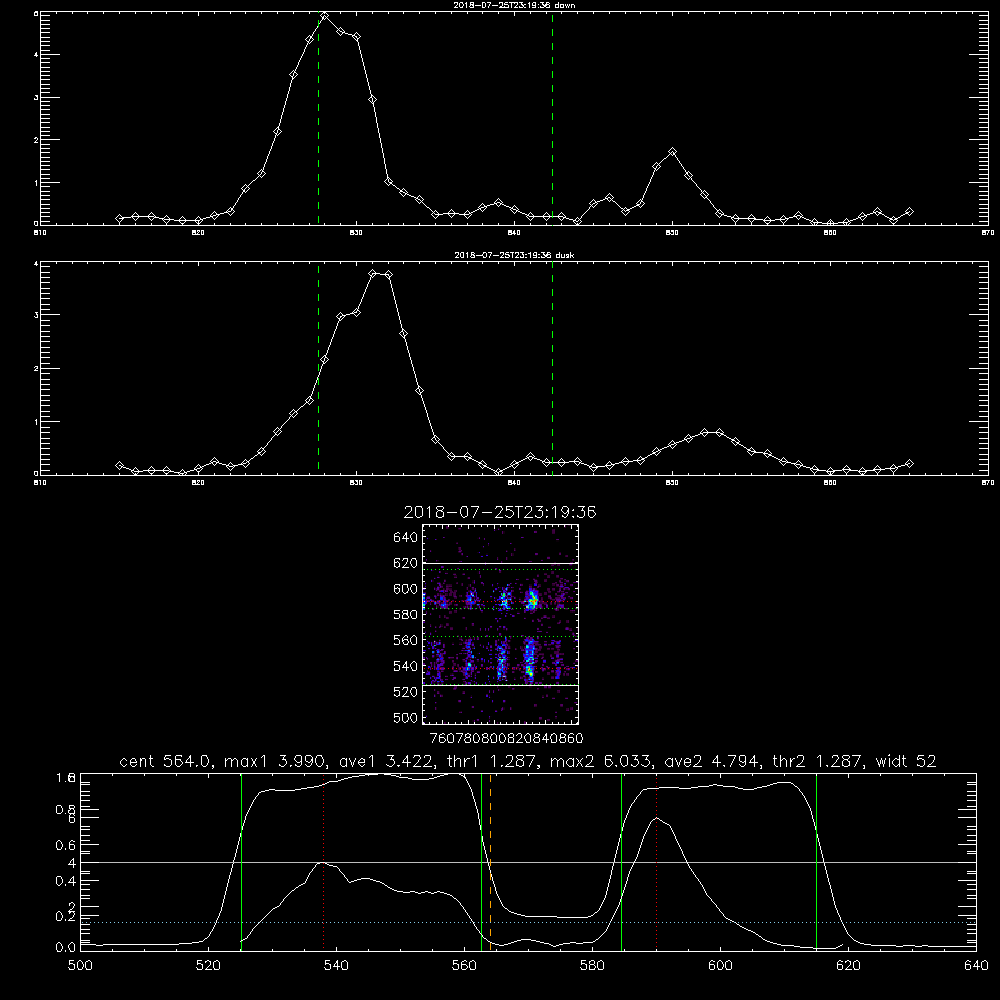Click the '620' label on bottom plot x-axis
This screenshot has width=1000, height=1000.
(848, 966)
